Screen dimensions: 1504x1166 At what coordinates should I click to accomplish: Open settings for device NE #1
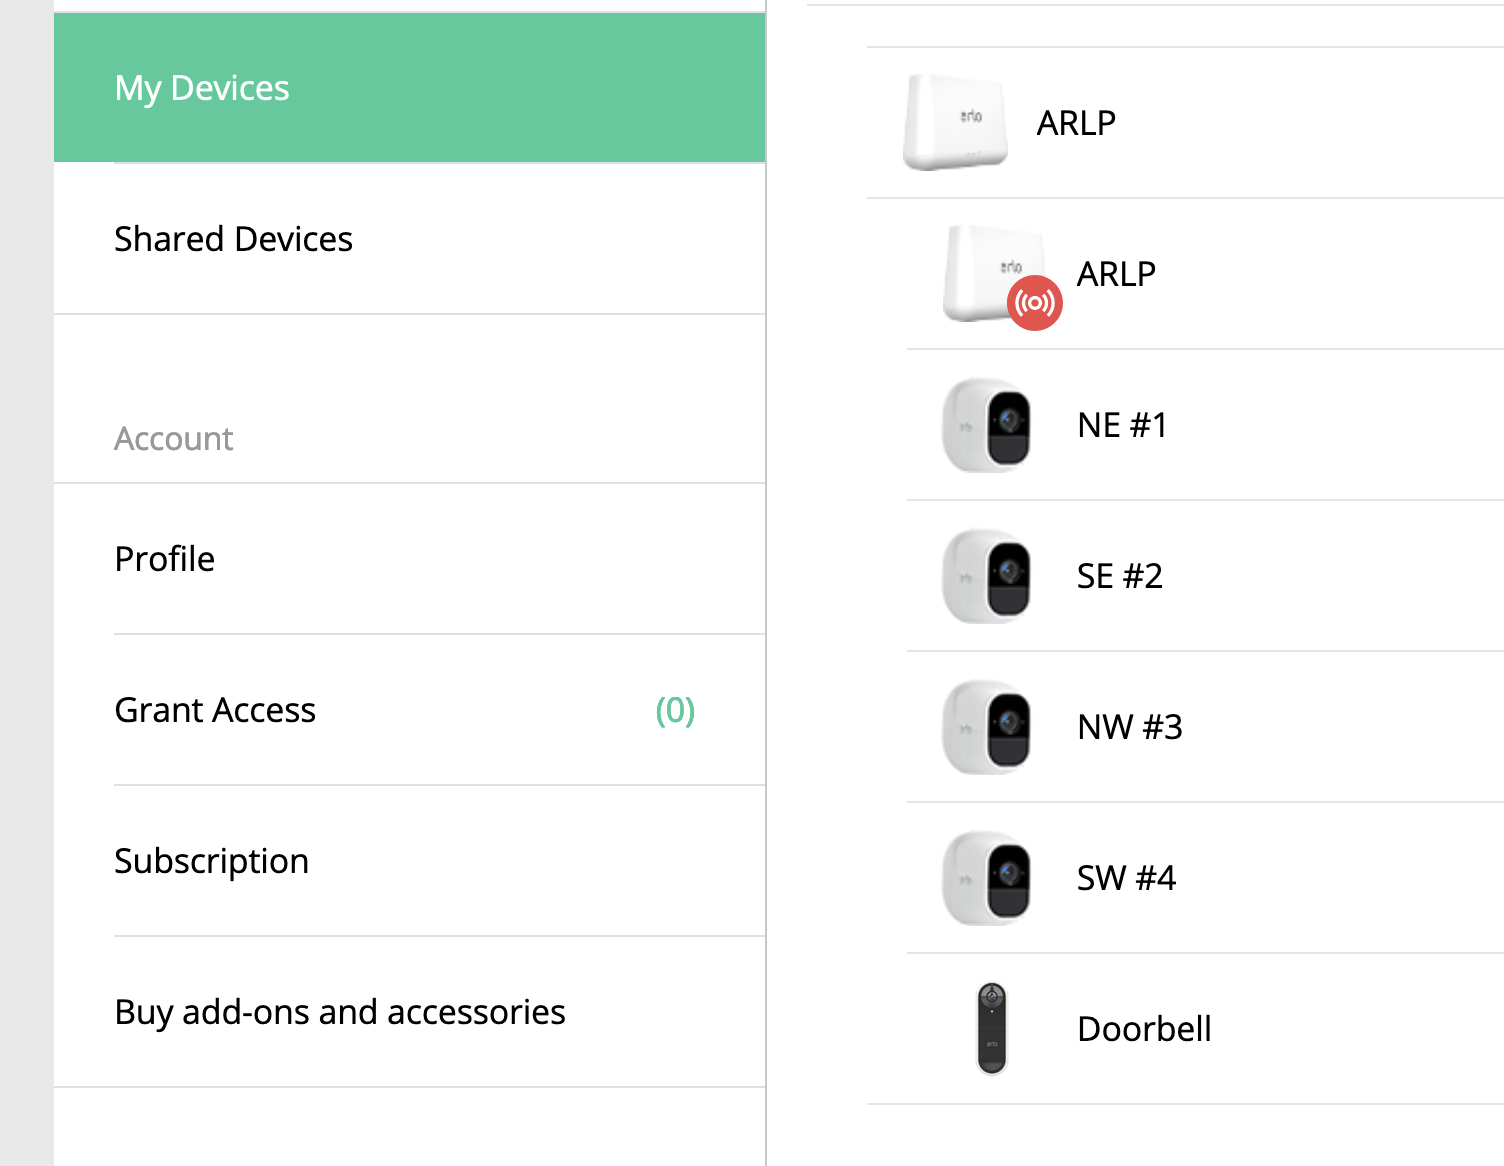(1121, 424)
